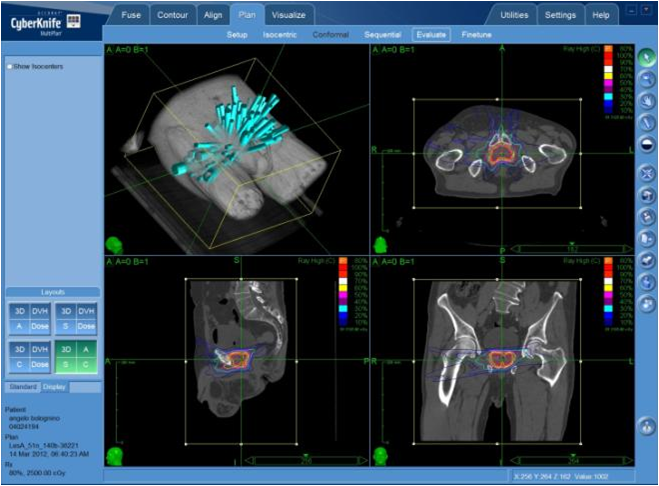Image resolution: width=659 pixels, height=486 pixels.
Task: Click the green orientation figure in 3D view
Action: click(x=114, y=243)
